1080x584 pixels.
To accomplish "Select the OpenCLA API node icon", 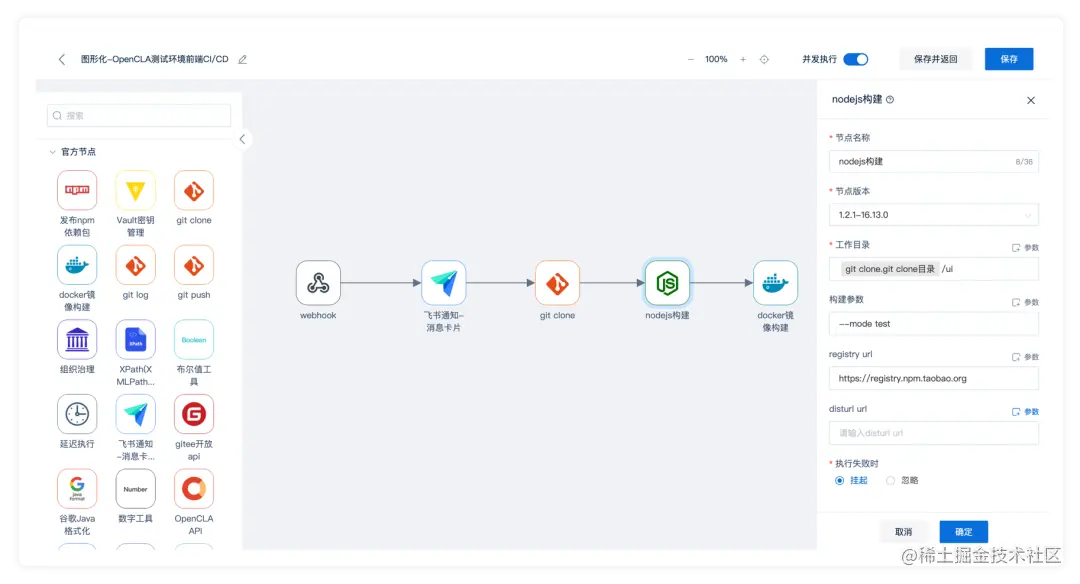I will pos(194,488).
